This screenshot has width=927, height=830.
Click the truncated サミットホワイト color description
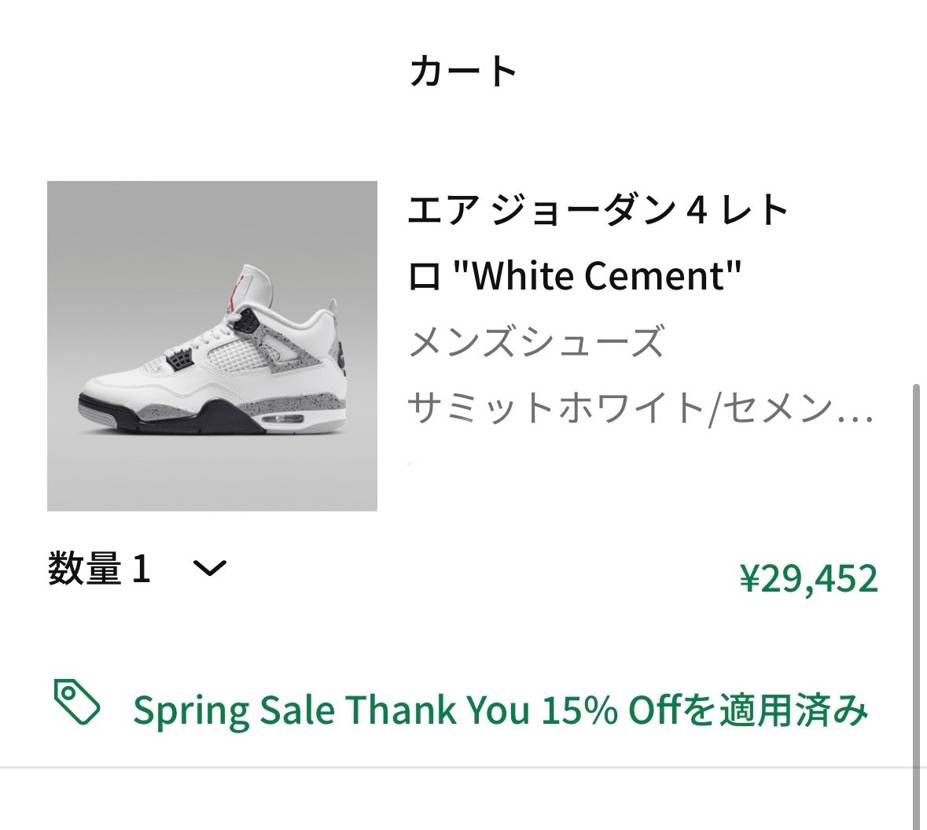point(640,408)
